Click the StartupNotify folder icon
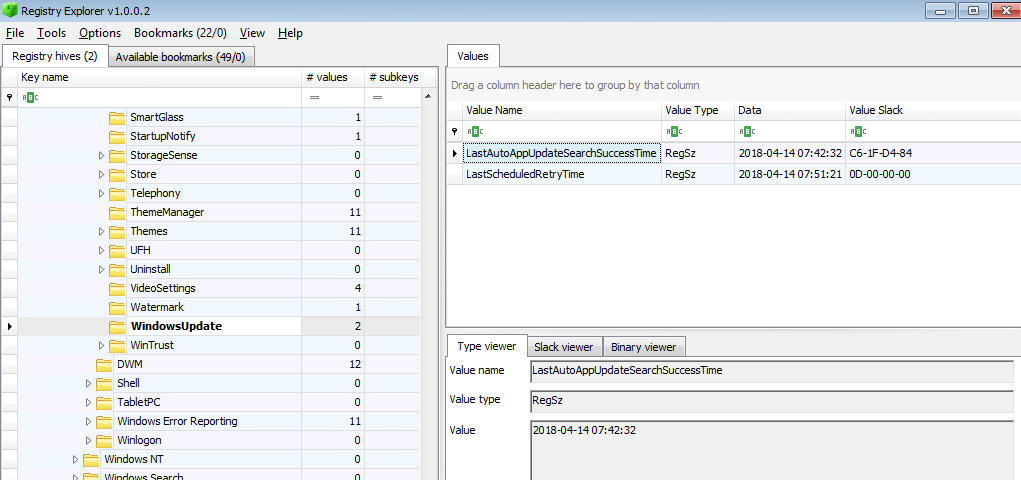Viewport: 1021px width, 480px height. (117, 137)
